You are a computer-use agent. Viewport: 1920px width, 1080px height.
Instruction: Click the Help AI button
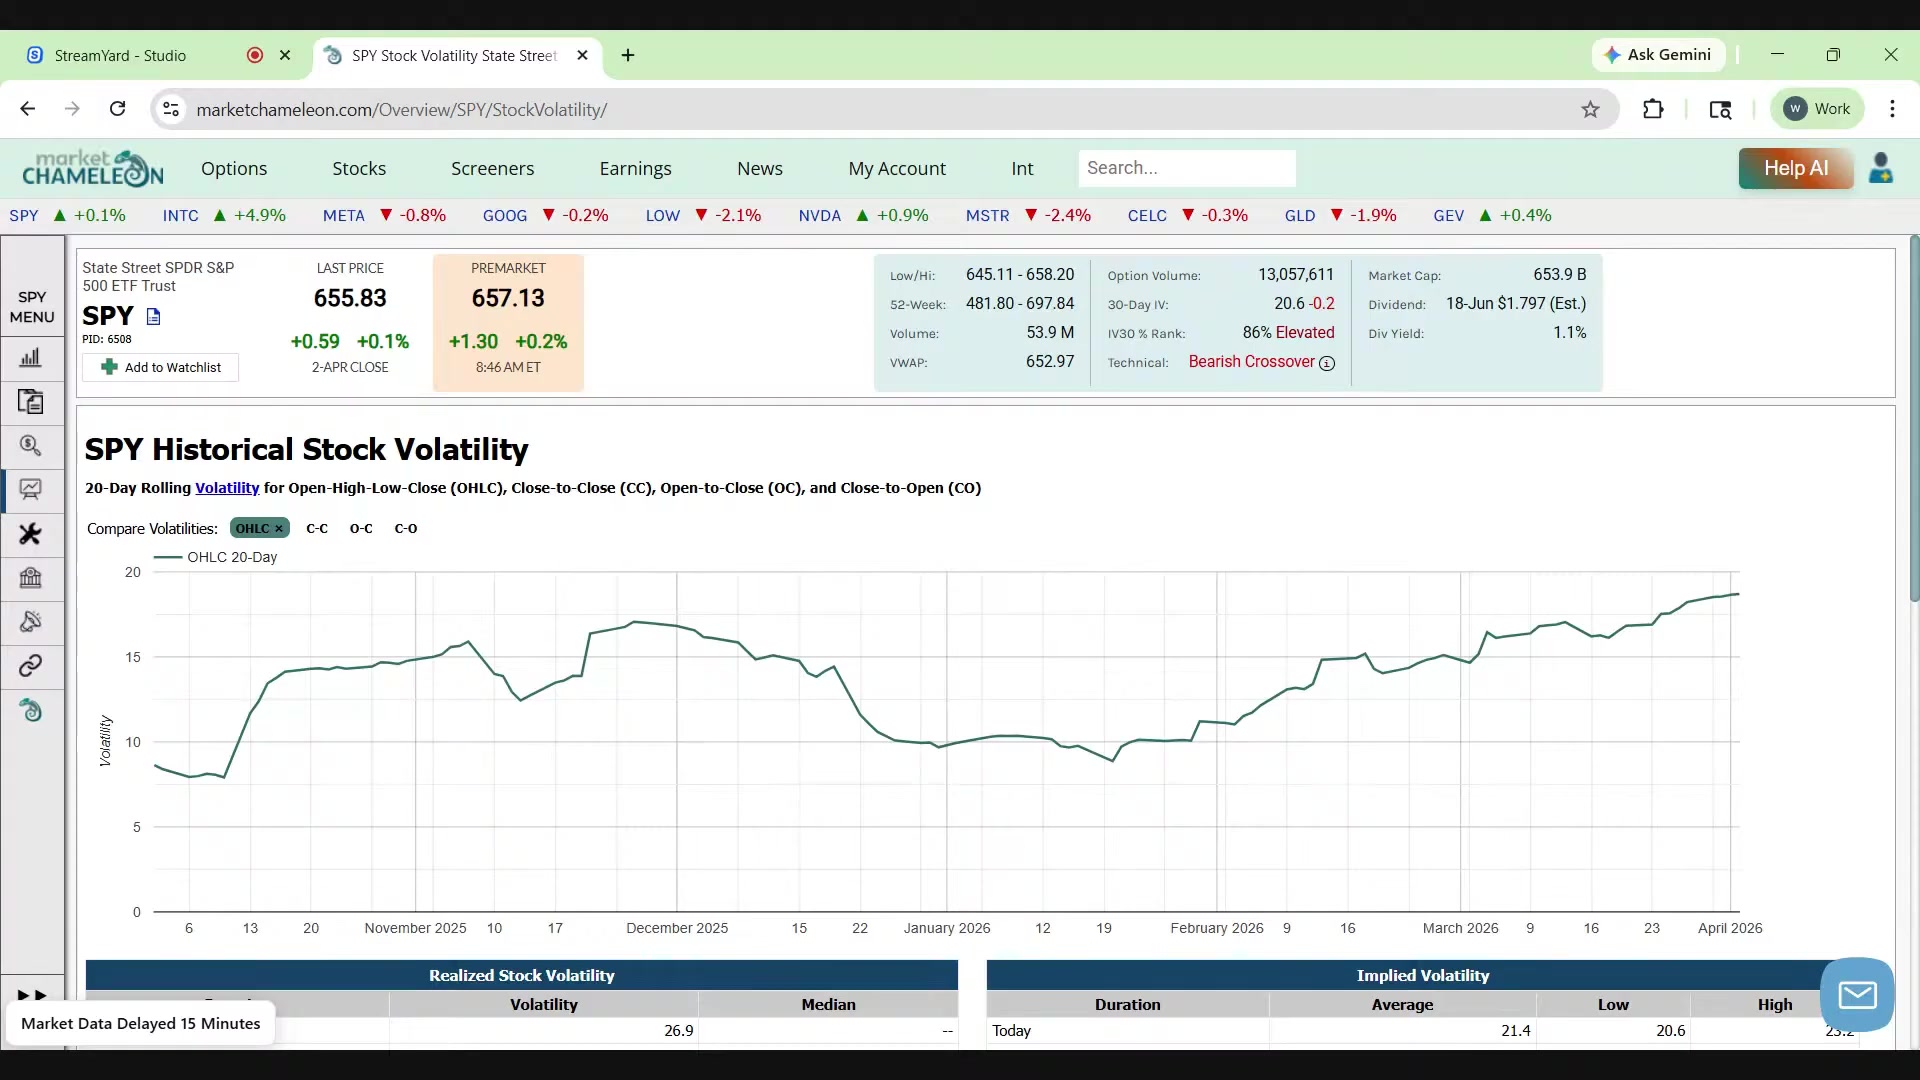[1796, 168]
